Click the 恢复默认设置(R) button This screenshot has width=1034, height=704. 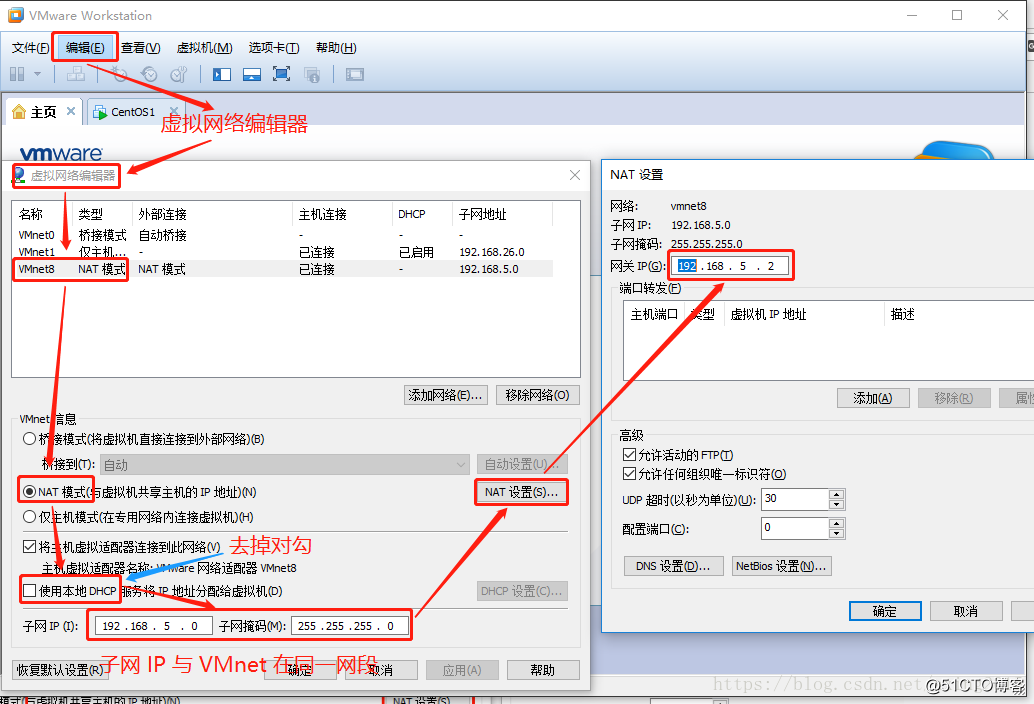60,670
